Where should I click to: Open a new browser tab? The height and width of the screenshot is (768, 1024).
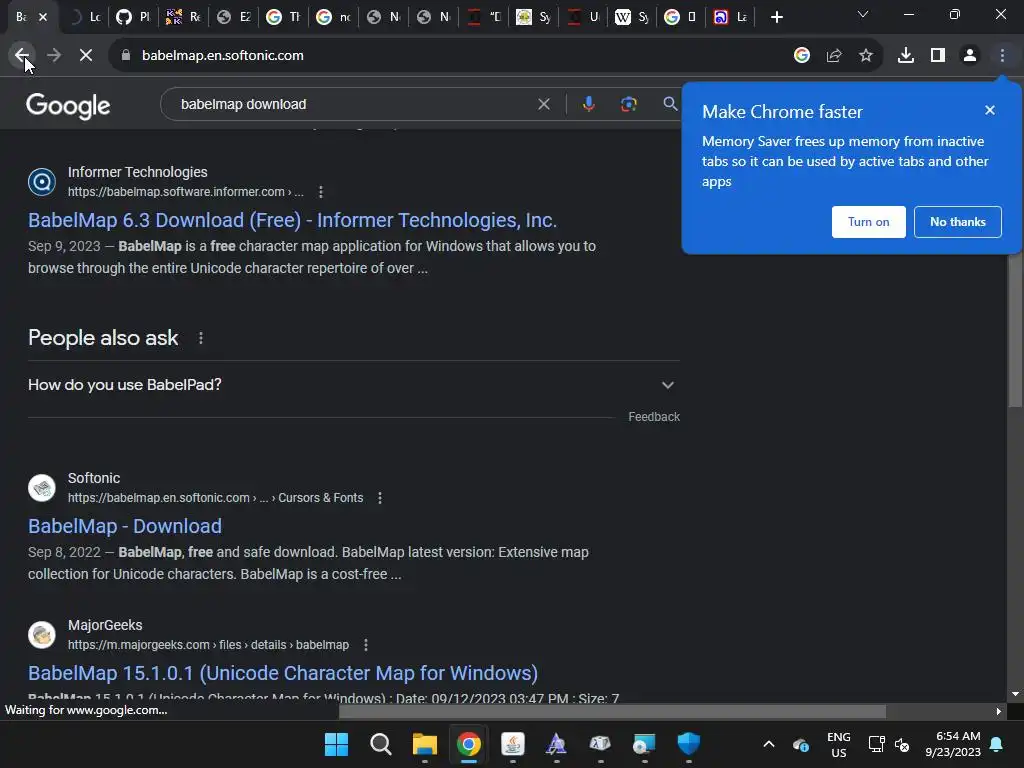point(776,17)
